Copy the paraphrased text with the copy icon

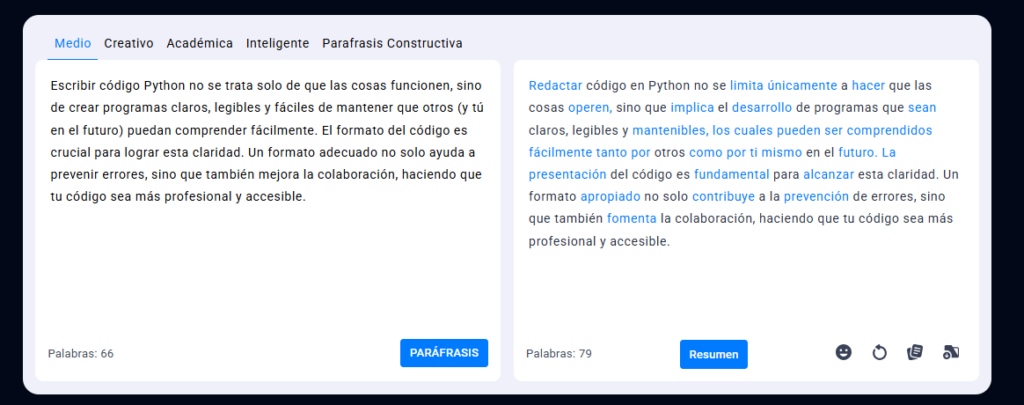click(x=914, y=352)
